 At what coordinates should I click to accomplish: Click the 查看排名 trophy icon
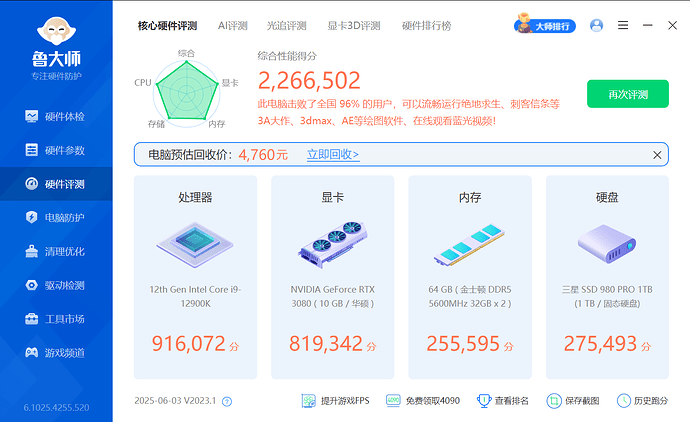click(484, 401)
